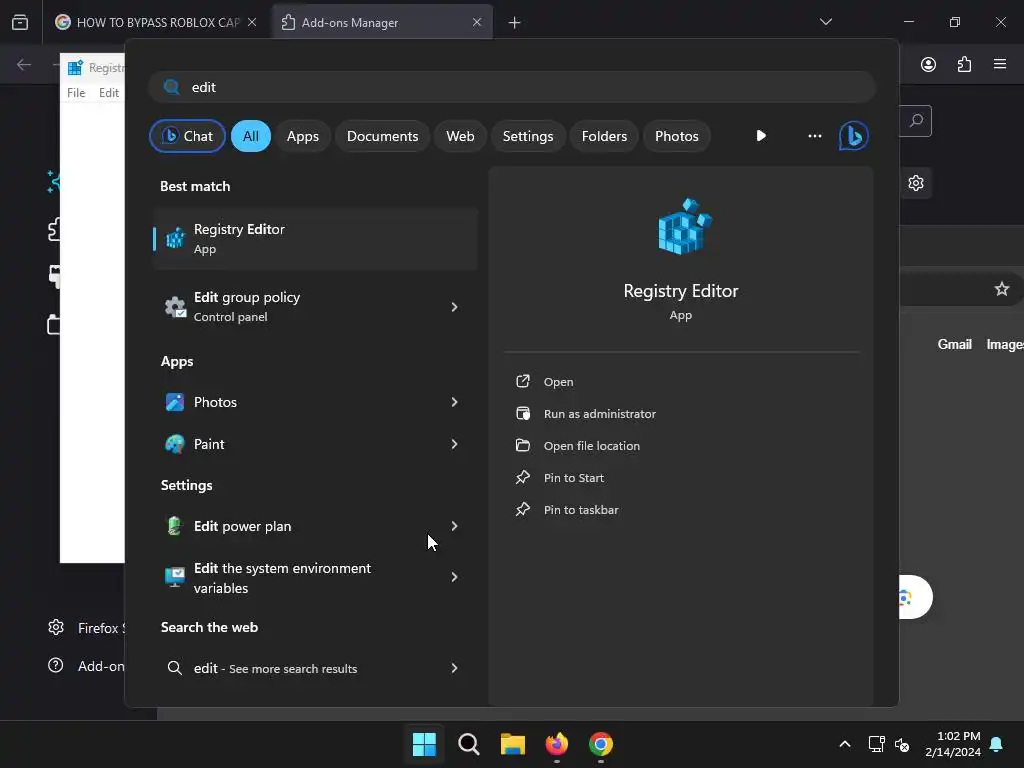Open Firefox extensions puzzle icon

click(x=964, y=64)
